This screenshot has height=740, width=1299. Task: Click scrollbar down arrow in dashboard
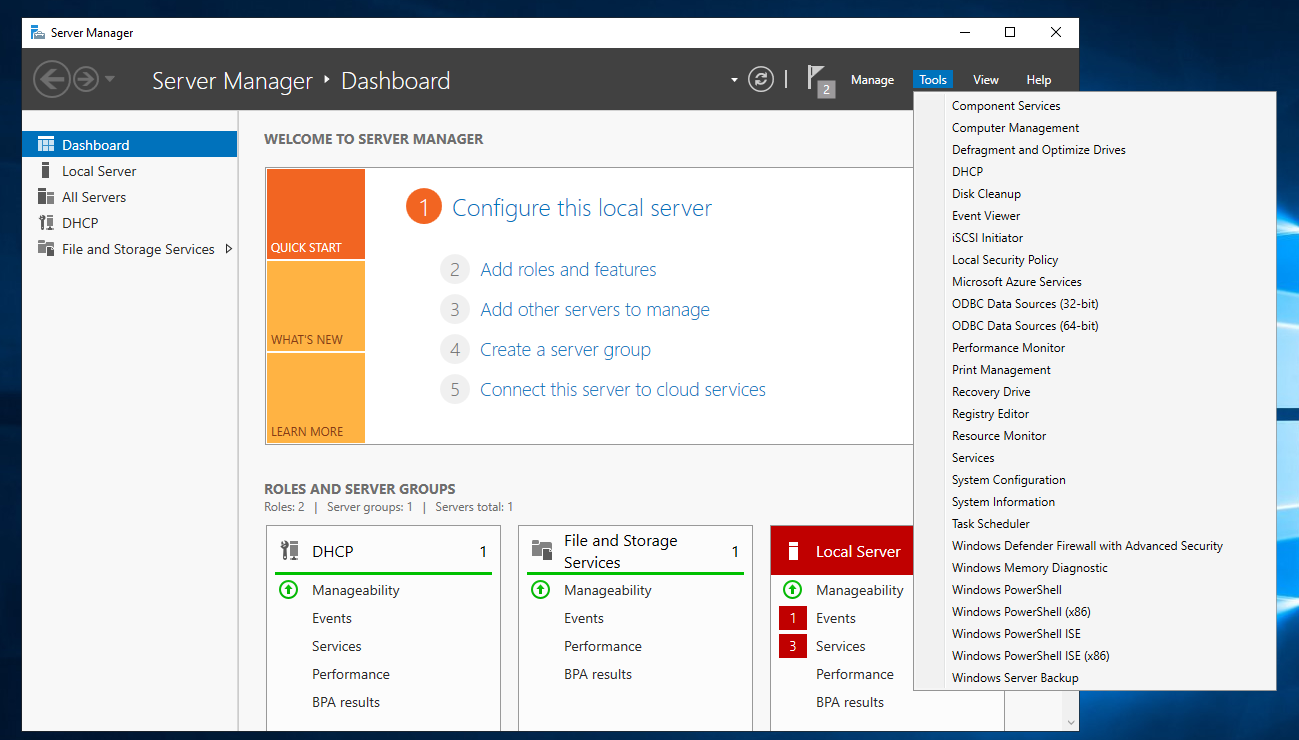tap(1071, 722)
